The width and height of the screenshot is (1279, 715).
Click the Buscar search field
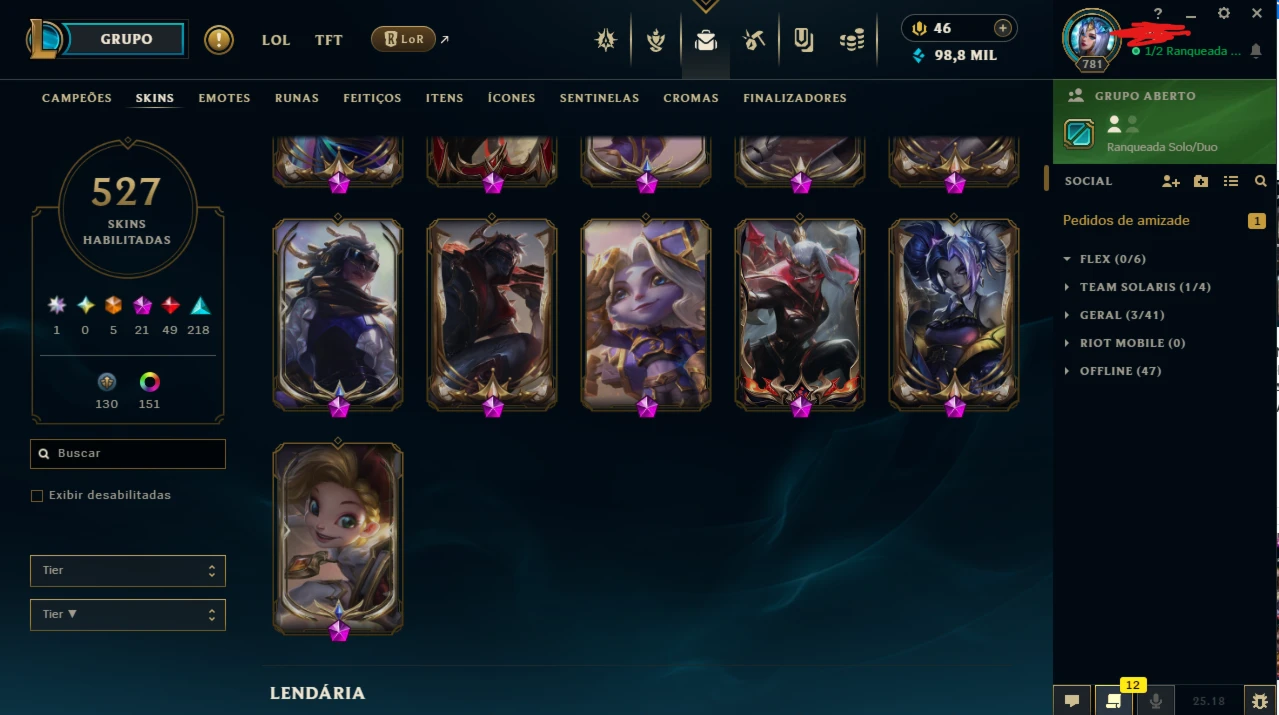click(x=128, y=454)
